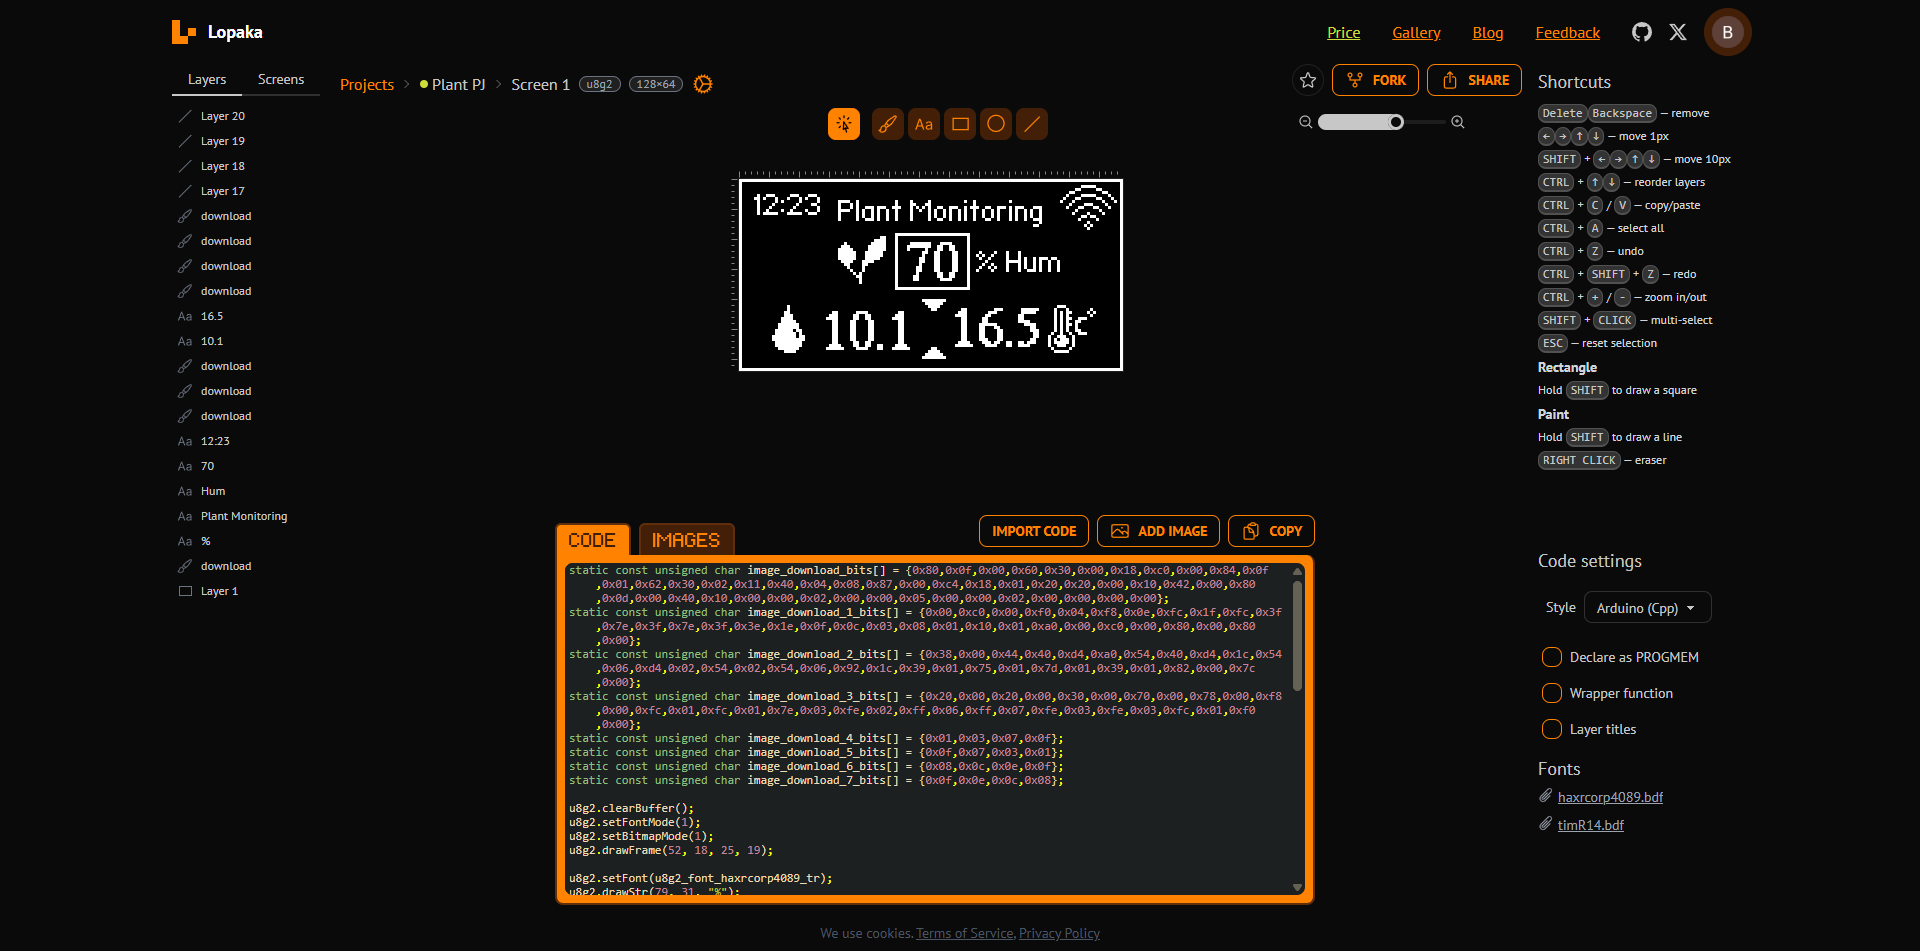
Task: Click the zoom level slider handle
Action: pyautogui.click(x=1396, y=122)
